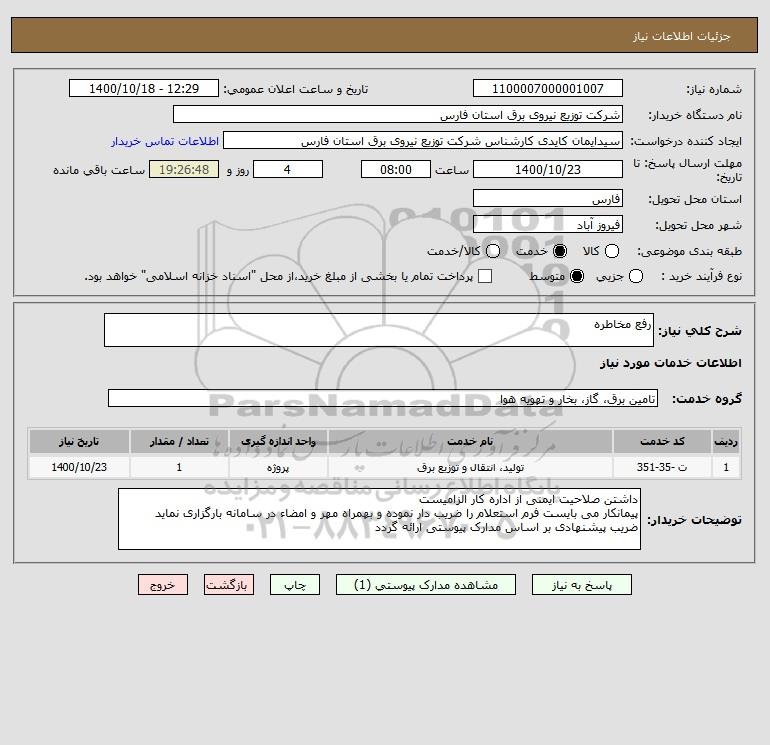The image size is (770, 745).
Task: Click مشاهده مدارک پیوستی (1) button
Action: [x=426, y=585]
